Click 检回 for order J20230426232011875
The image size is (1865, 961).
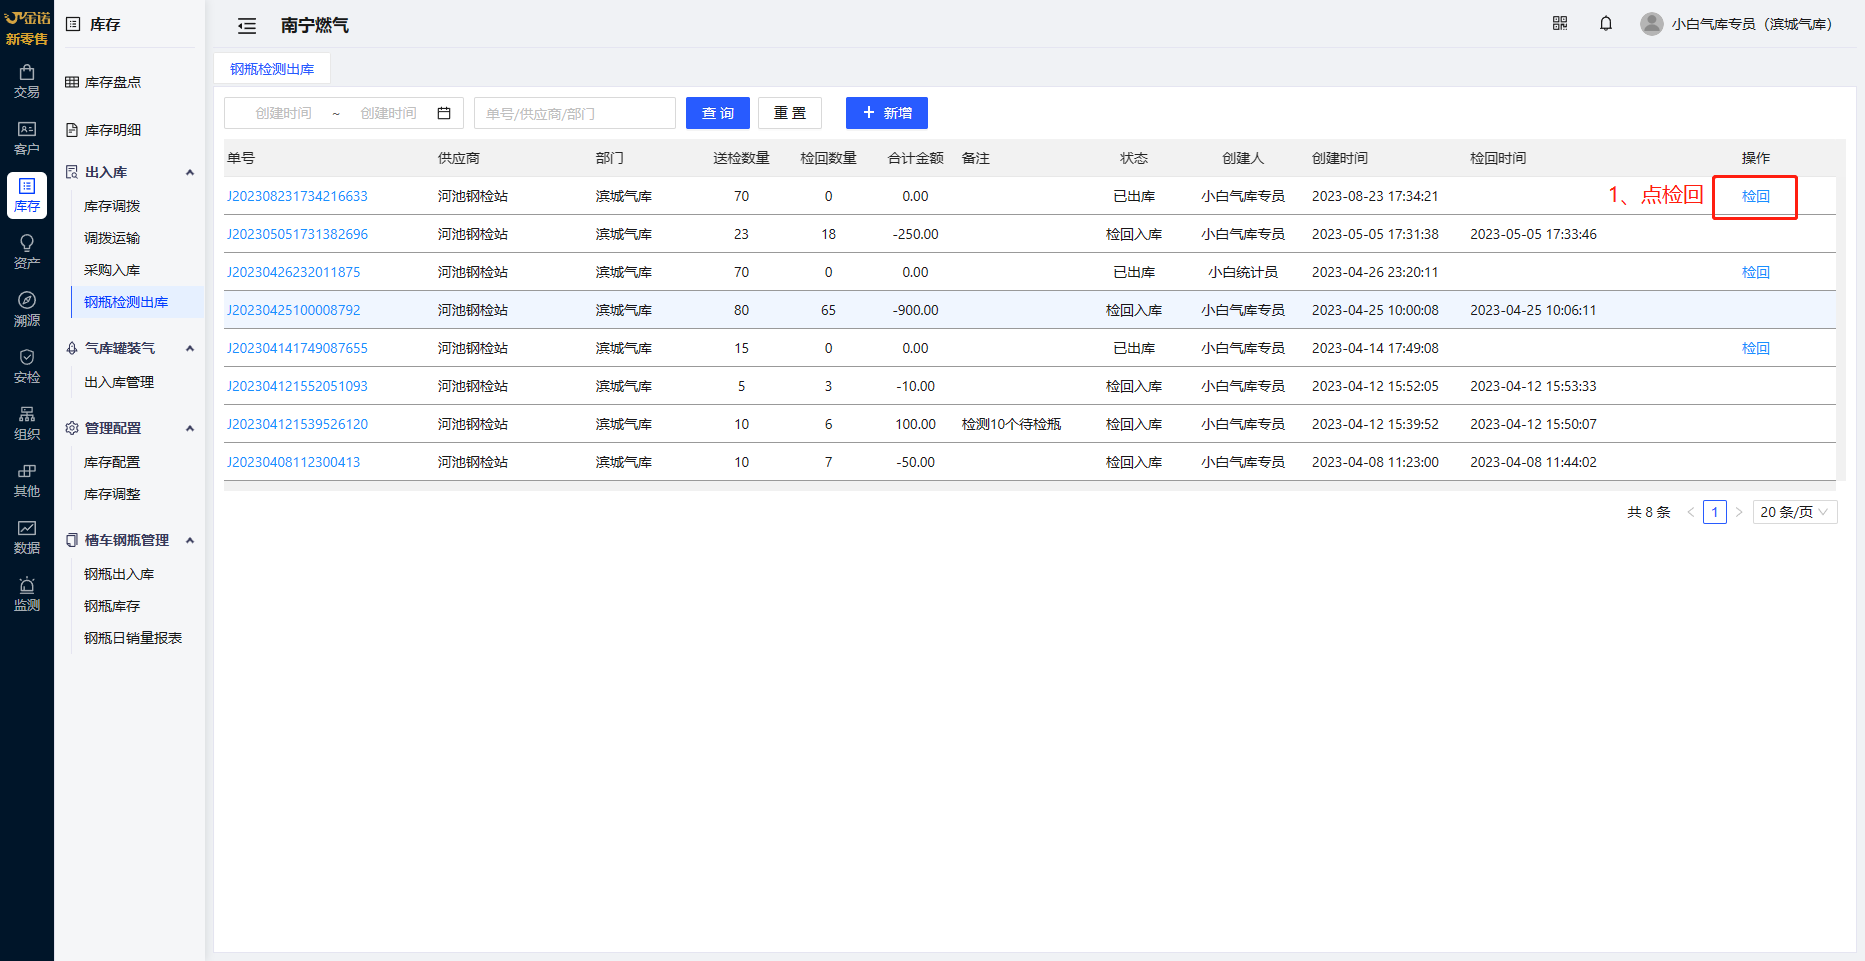[1756, 272]
